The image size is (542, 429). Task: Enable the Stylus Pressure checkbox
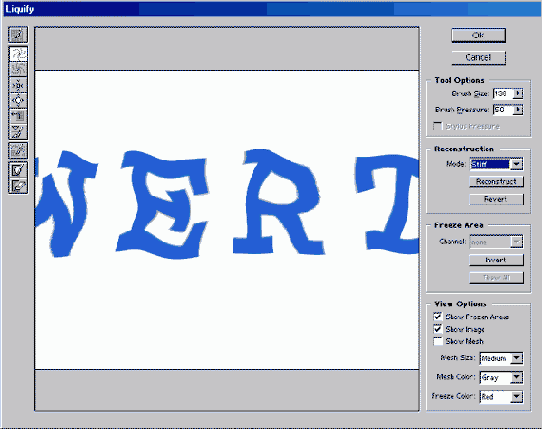(x=438, y=126)
